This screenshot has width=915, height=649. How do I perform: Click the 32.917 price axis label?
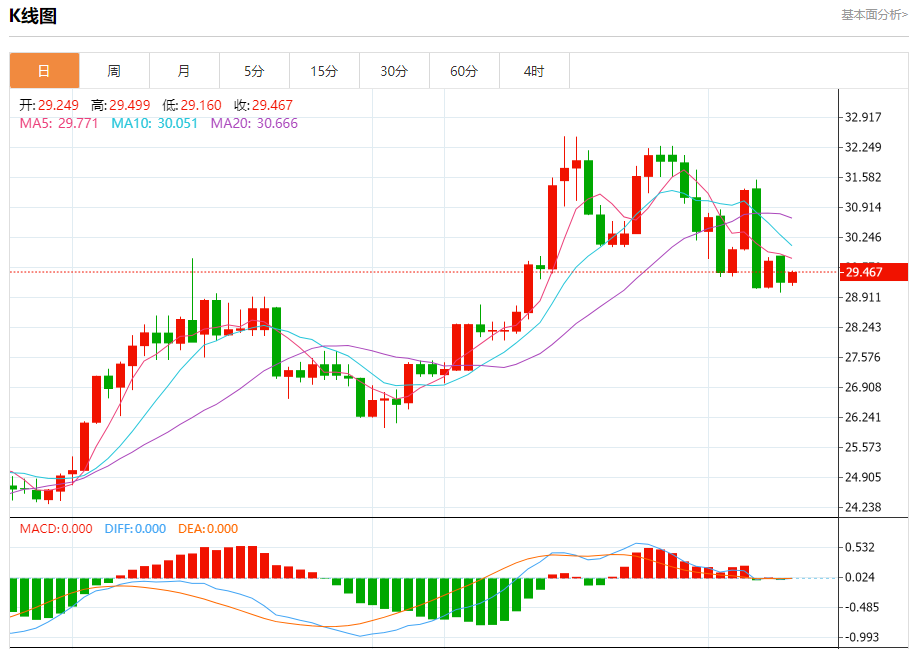coord(863,117)
